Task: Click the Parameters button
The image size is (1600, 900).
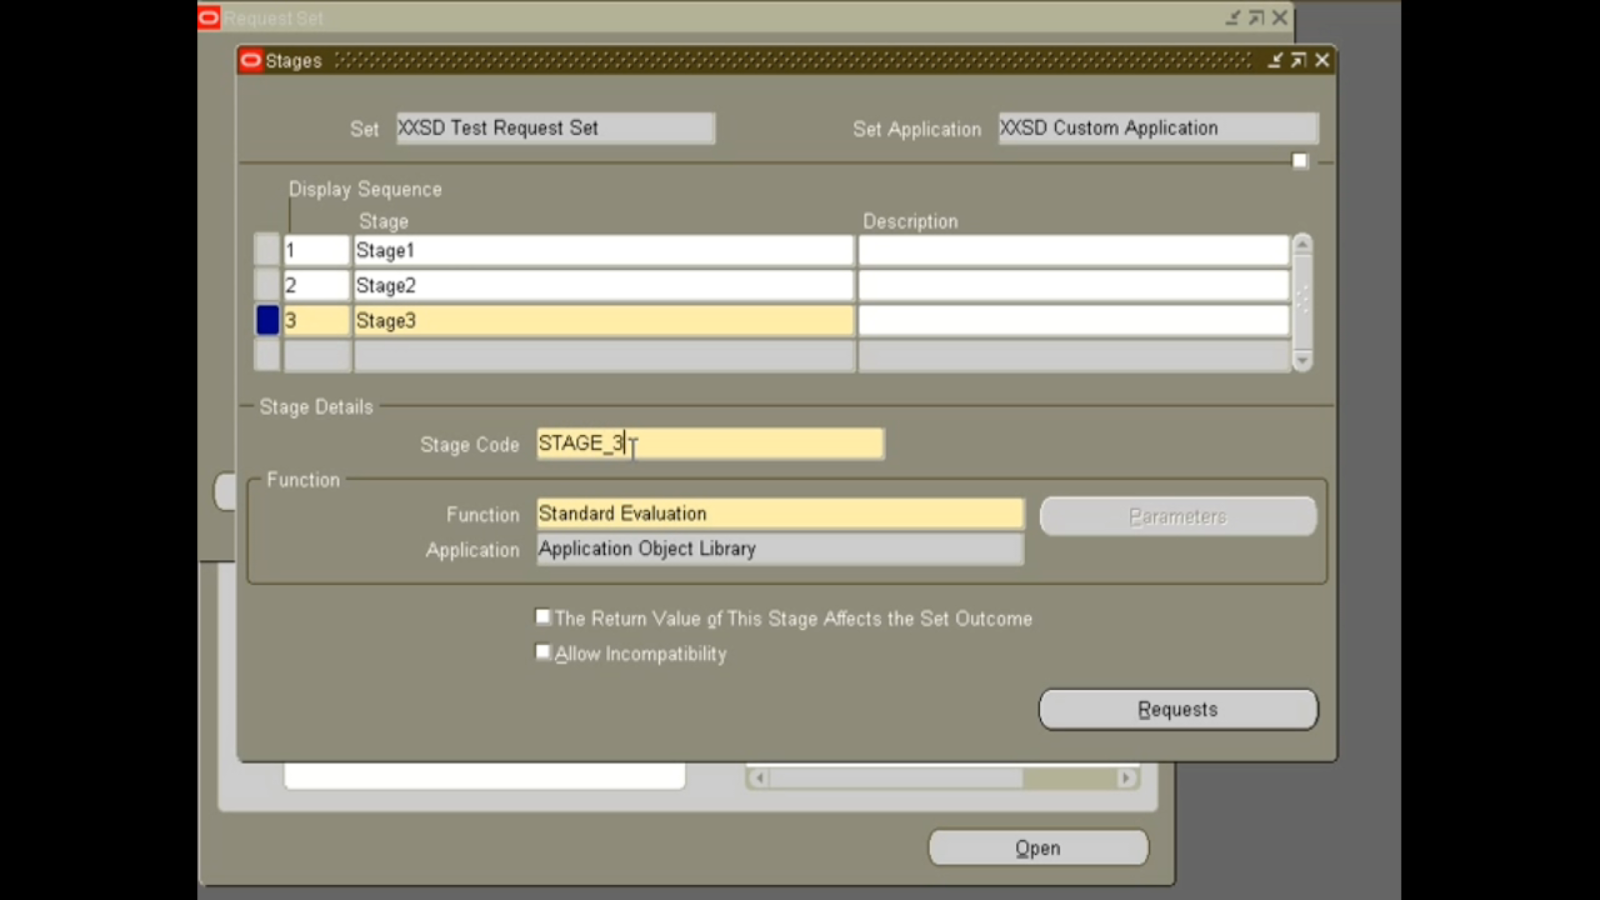Action: (x=1178, y=516)
